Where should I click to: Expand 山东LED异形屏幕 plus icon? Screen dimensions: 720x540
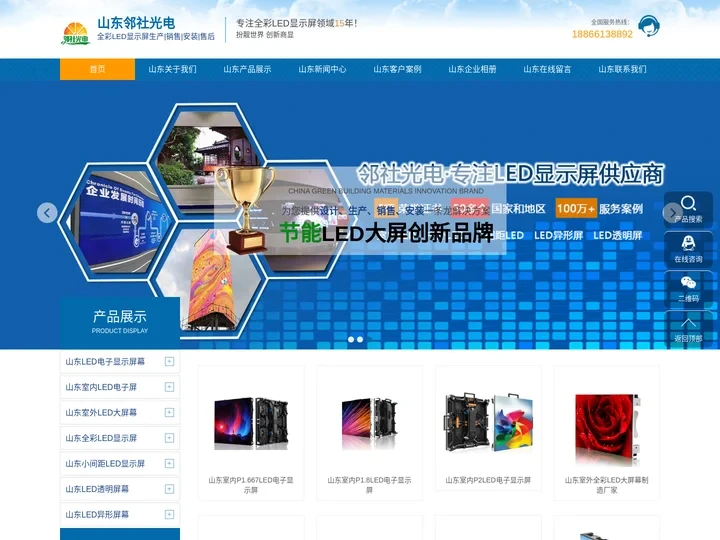click(x=169, y=514)
